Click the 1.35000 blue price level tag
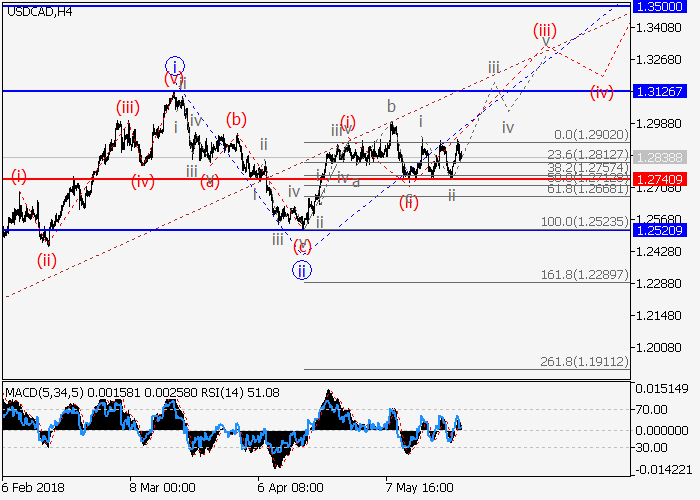The width and height of the screenshot is (700, 500). (x=663, y=6)
